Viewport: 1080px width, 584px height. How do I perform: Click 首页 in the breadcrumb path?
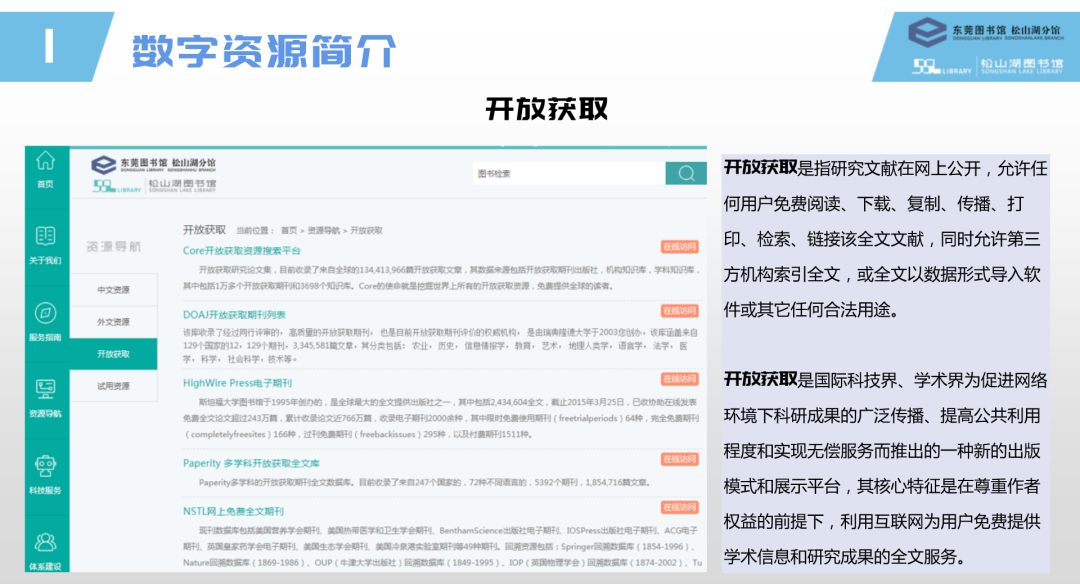pos(289,230)
